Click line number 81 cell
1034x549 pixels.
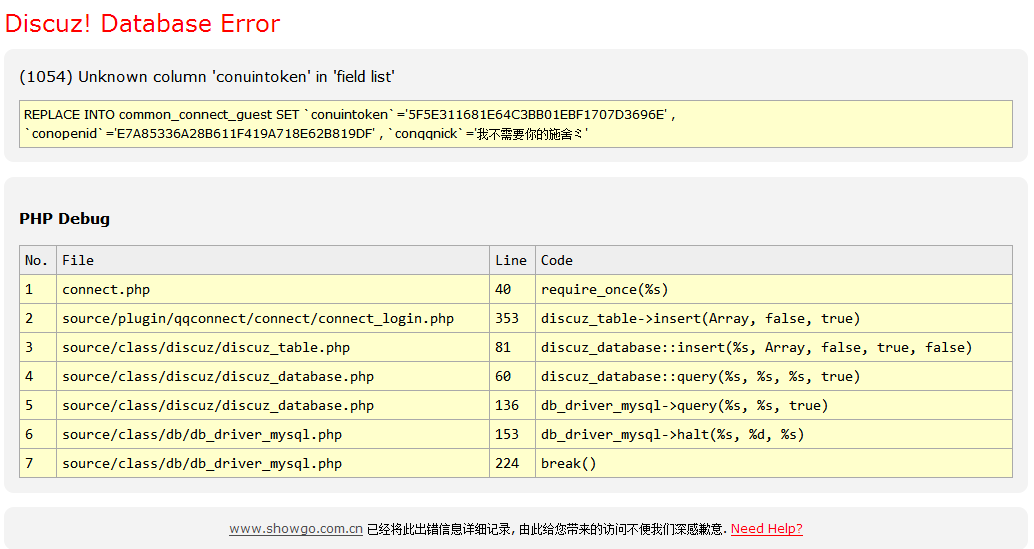[x=512, y=347]
